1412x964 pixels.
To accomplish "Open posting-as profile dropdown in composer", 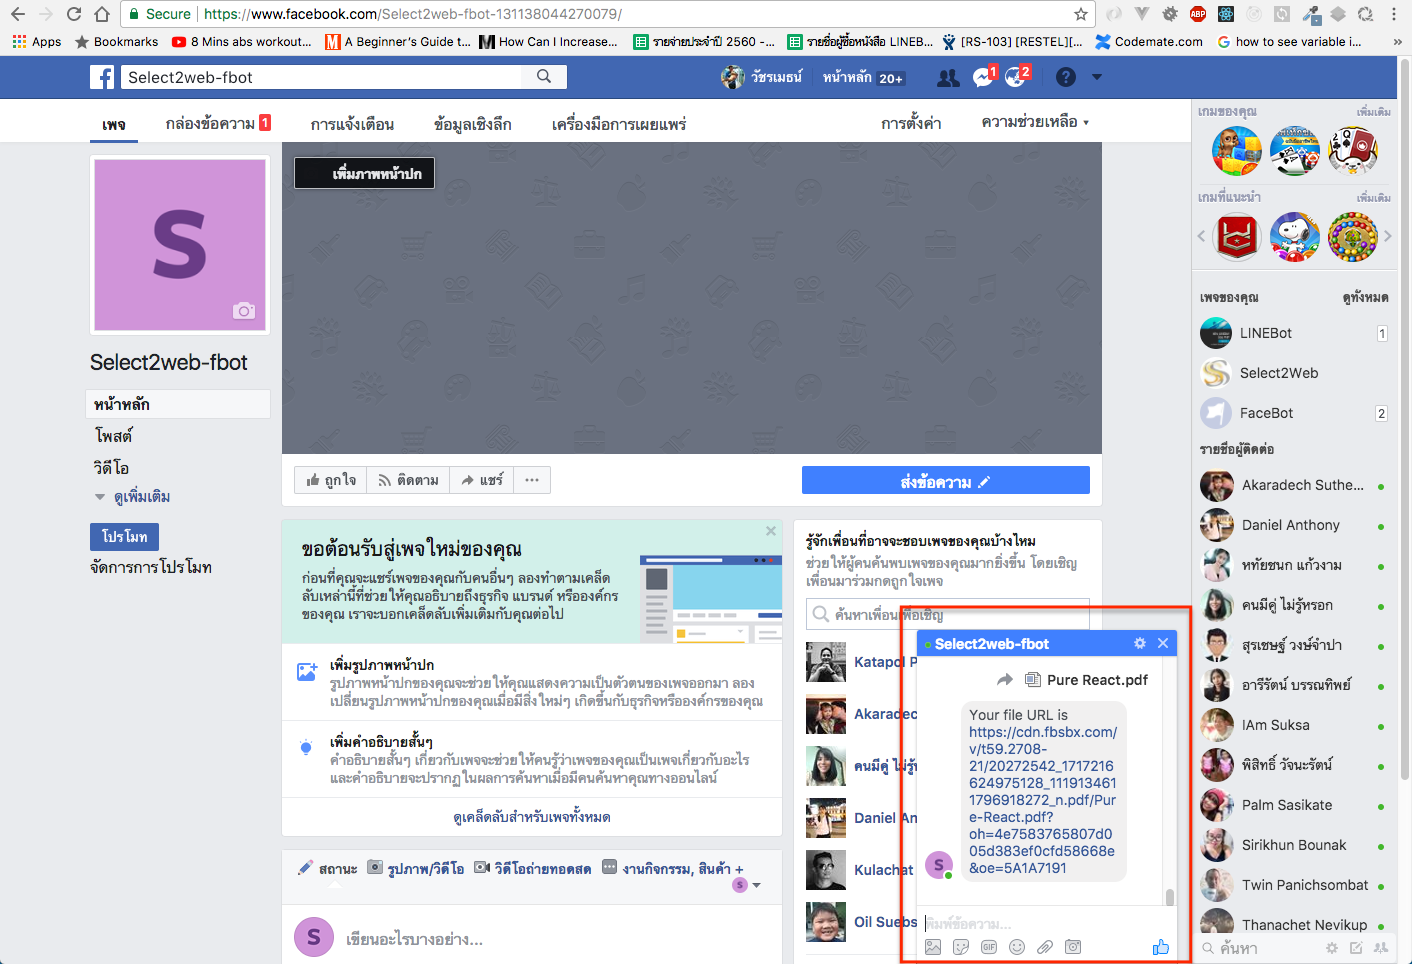I will pos(747,885).
